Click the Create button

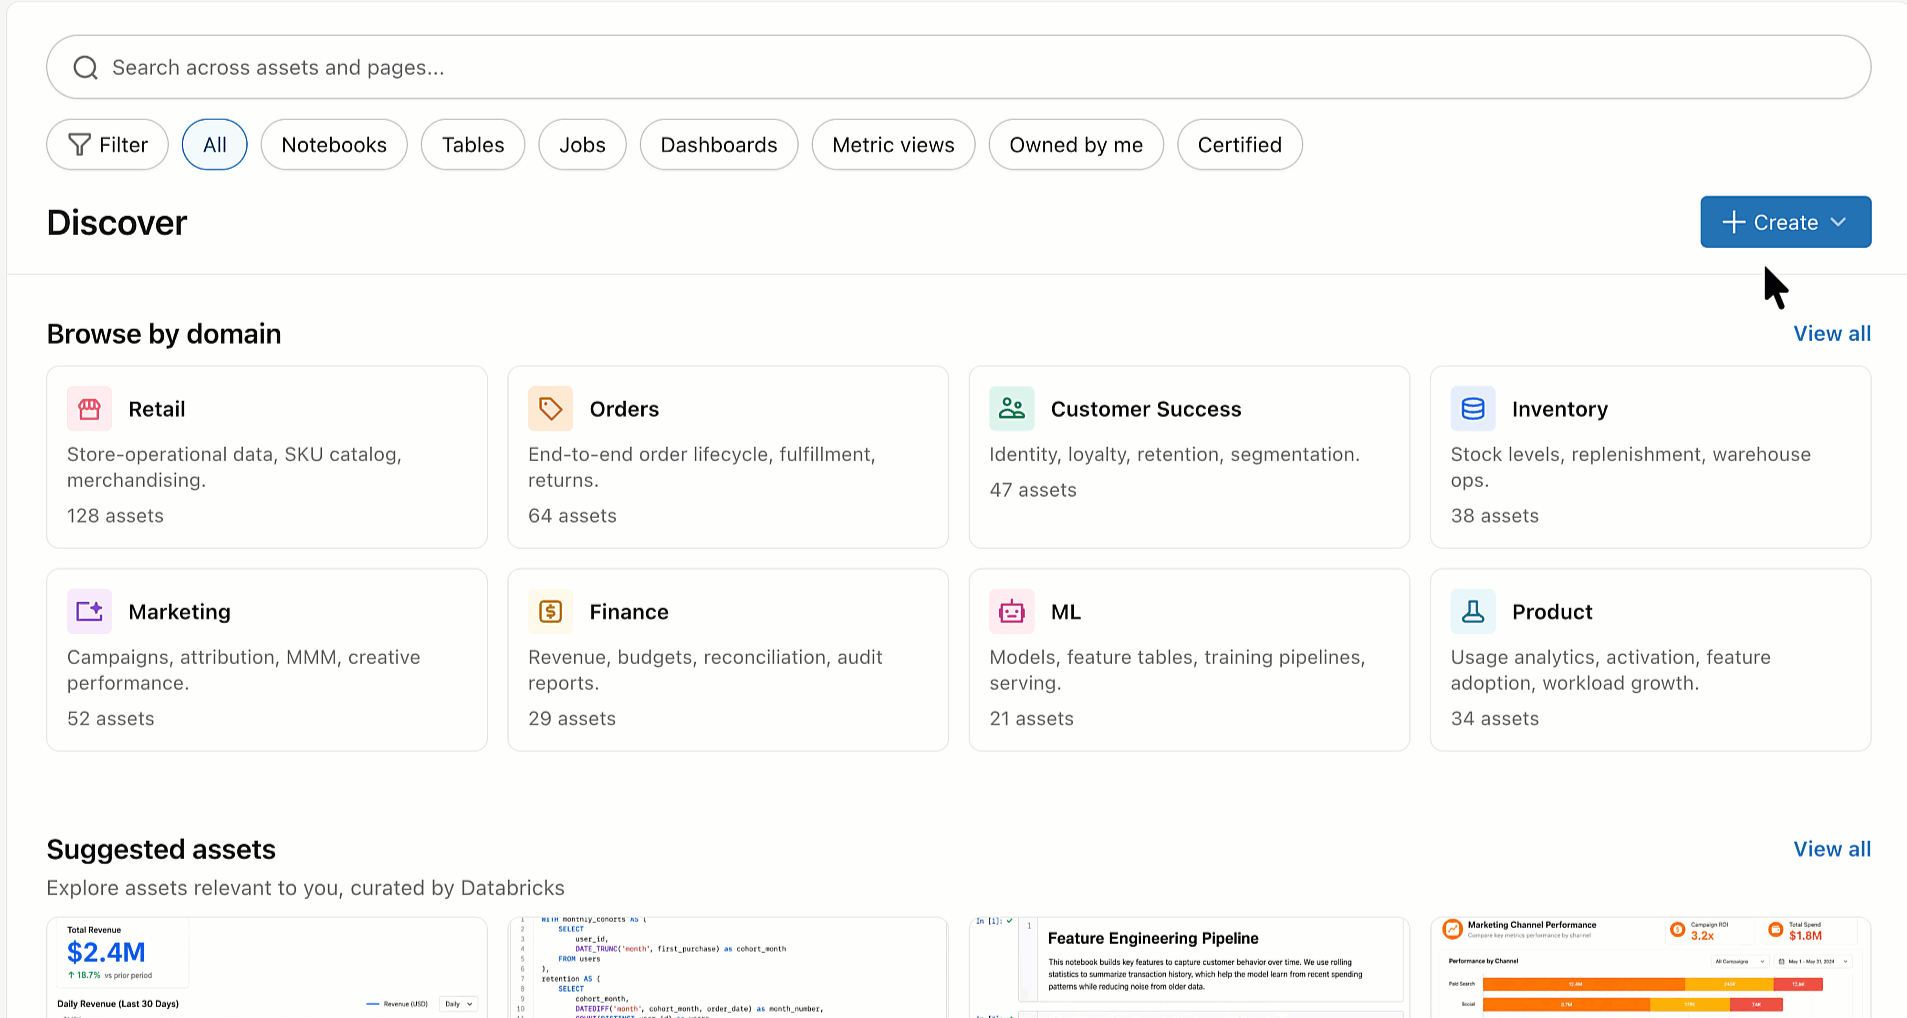(x=1785, y=222)
